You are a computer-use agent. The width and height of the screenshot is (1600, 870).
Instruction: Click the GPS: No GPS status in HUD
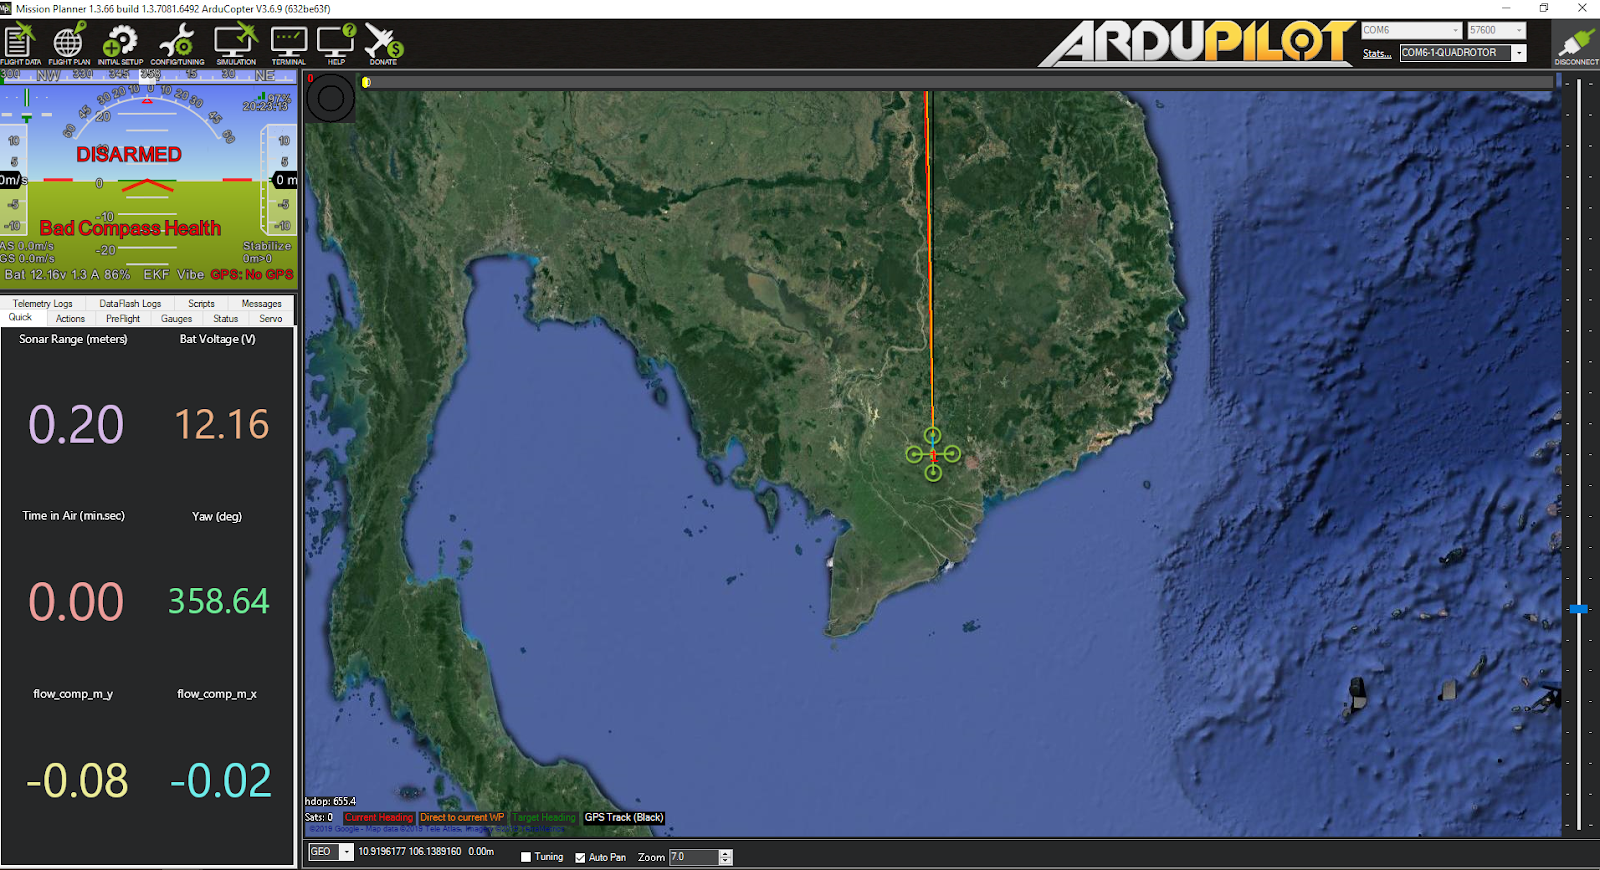click(x=252, y=275)
